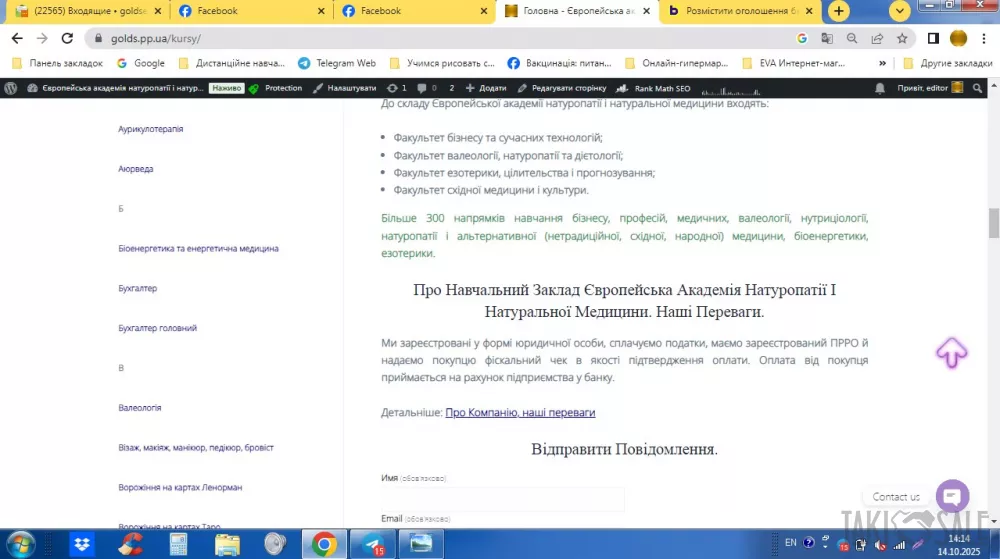Screen dimensions: 1000x559
Task: Expand hidden bookmarks with double chevron
Action: (882, 63)
